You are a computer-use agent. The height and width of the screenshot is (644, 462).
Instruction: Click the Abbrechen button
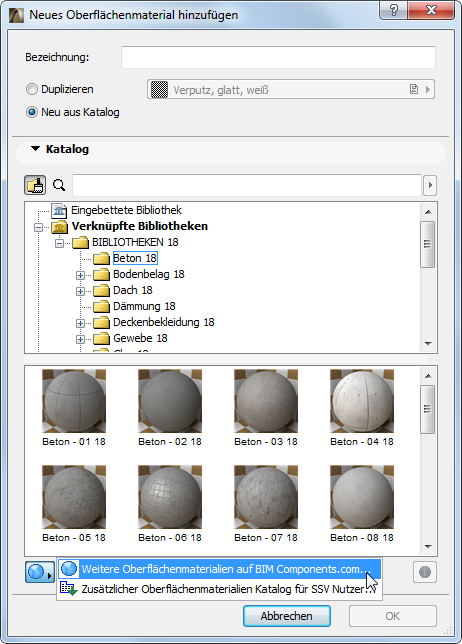(x=287, y=616)
